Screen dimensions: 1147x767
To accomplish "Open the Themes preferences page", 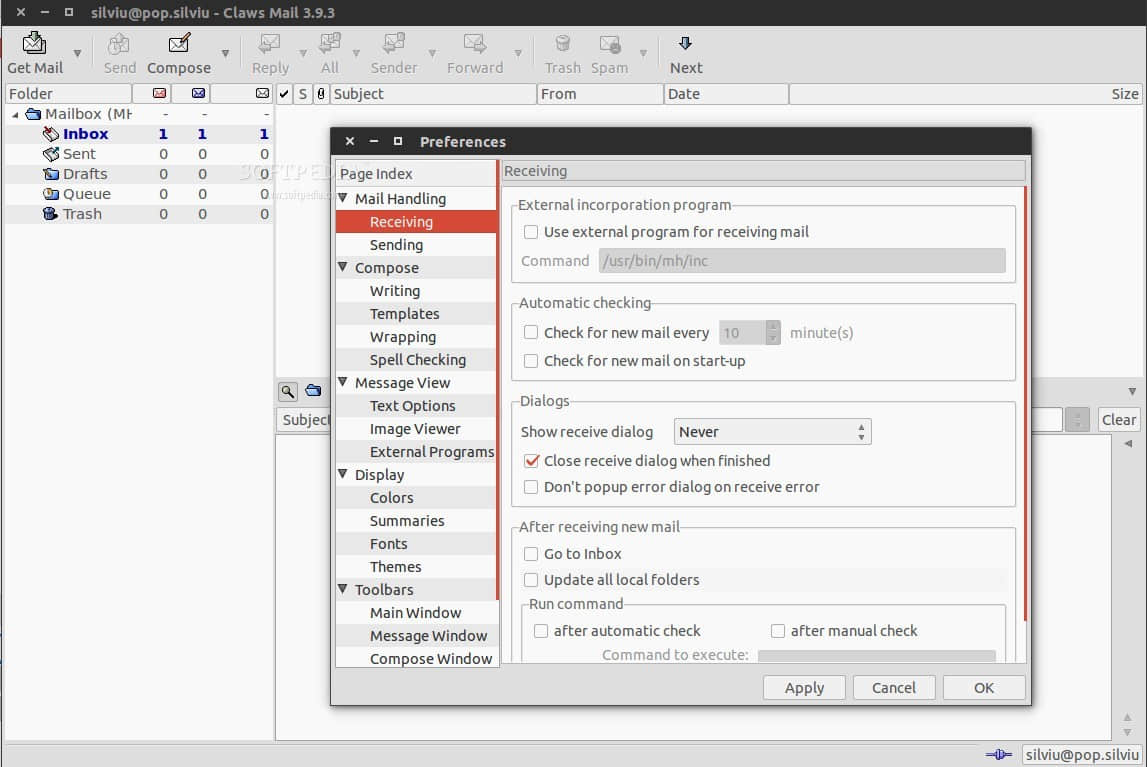I will [x=395, y=567].
